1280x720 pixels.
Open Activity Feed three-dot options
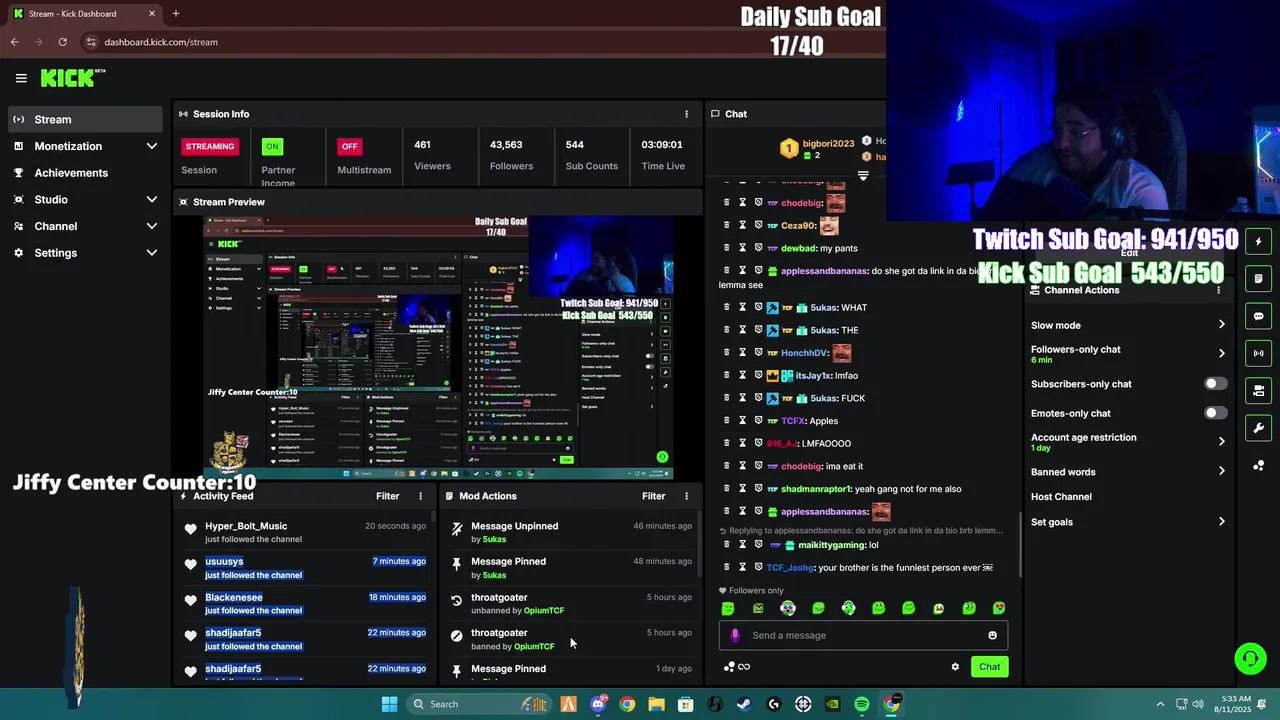(420, 496)
